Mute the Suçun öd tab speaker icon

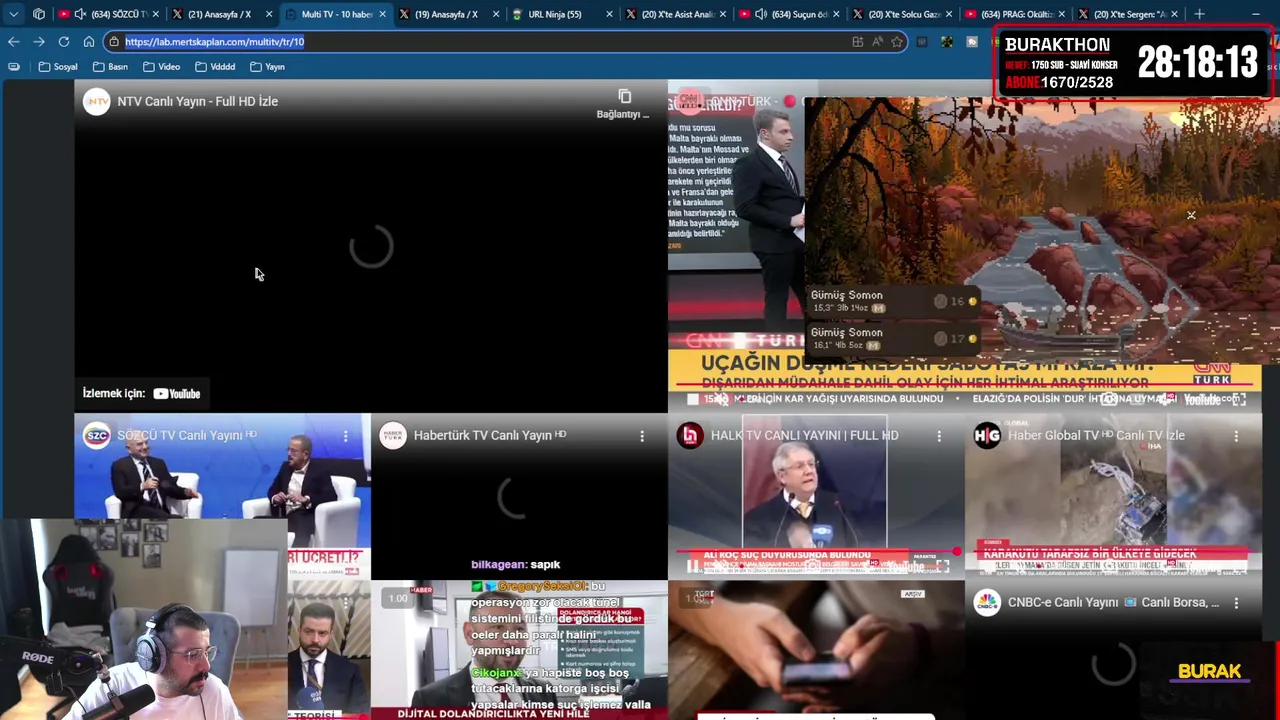pos(761,14)
